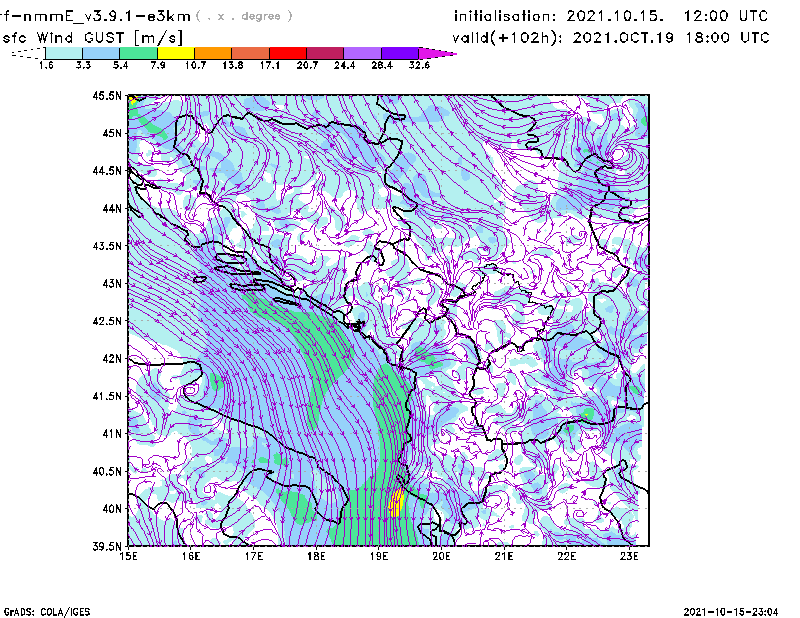Click the 18:00 UTC valid time

(728, 38)
